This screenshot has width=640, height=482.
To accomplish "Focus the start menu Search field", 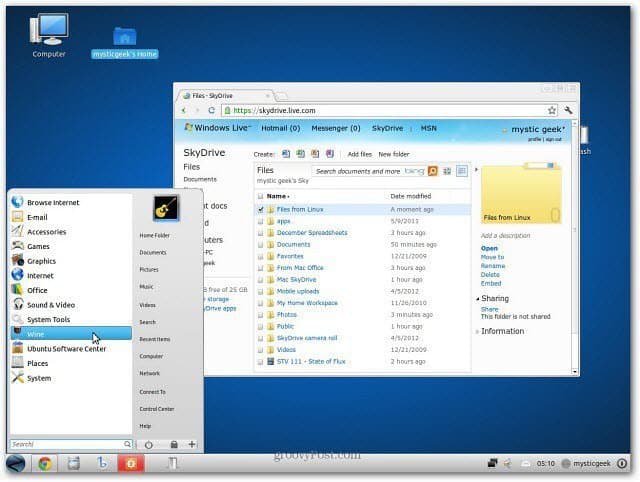I will (x=71, y=444).
